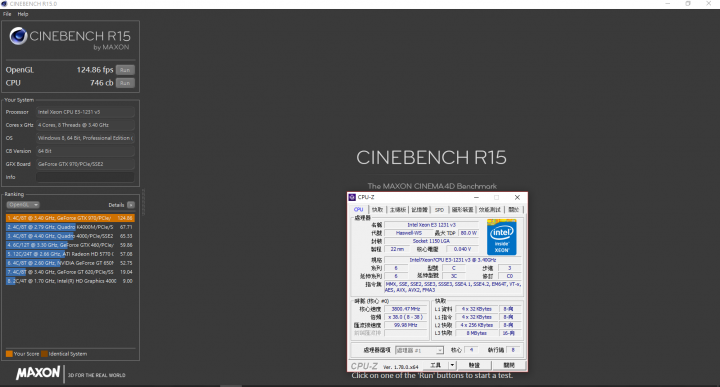Click the 80.0 W TDP field
The image size is (720, 387).
pyautogui.click(x=469, y=233)
